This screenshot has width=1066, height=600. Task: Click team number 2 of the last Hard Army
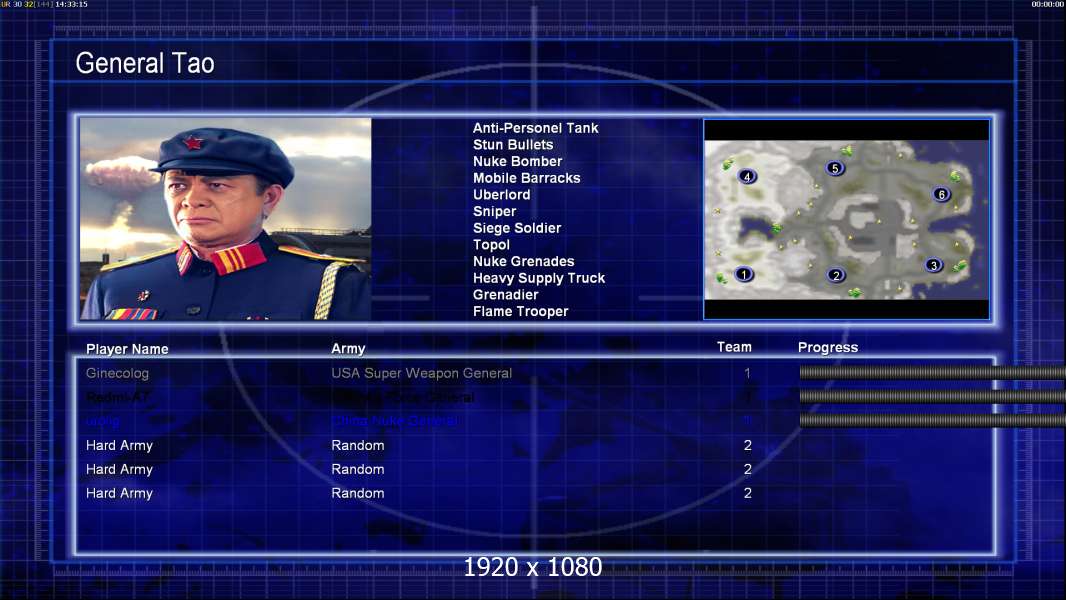(747, 493)
